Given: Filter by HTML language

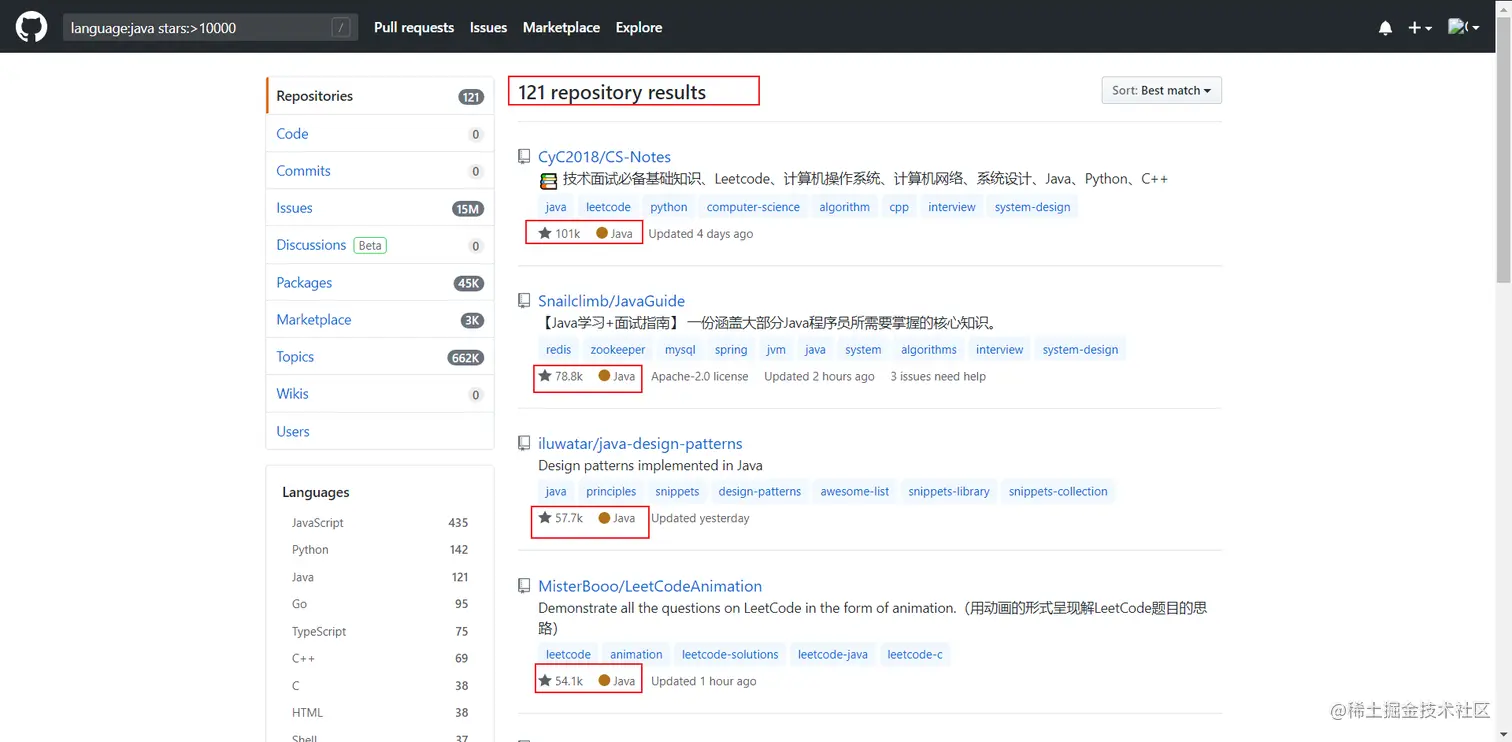Looking at the screenshot, I should 380,713.
